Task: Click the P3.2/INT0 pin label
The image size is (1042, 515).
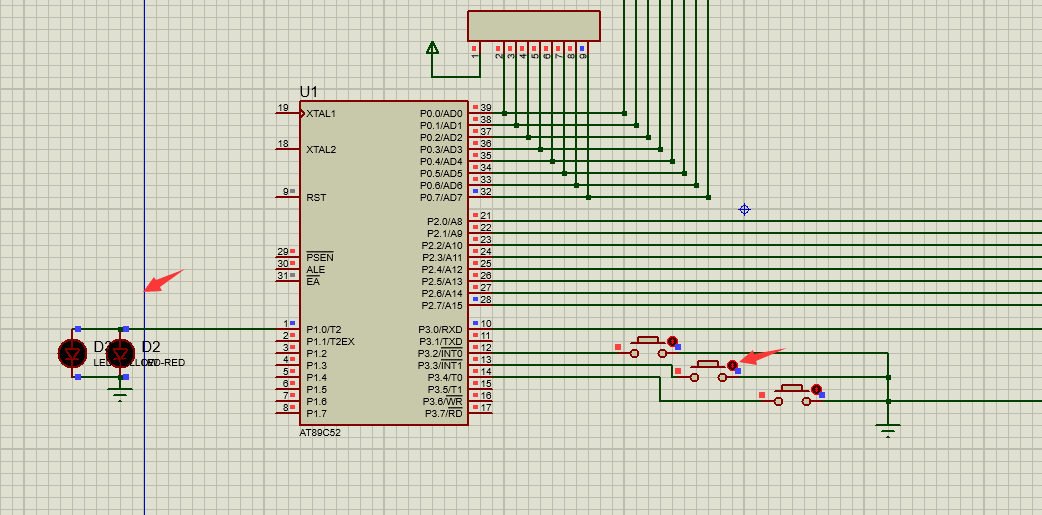Action: [x=440, y=353]
